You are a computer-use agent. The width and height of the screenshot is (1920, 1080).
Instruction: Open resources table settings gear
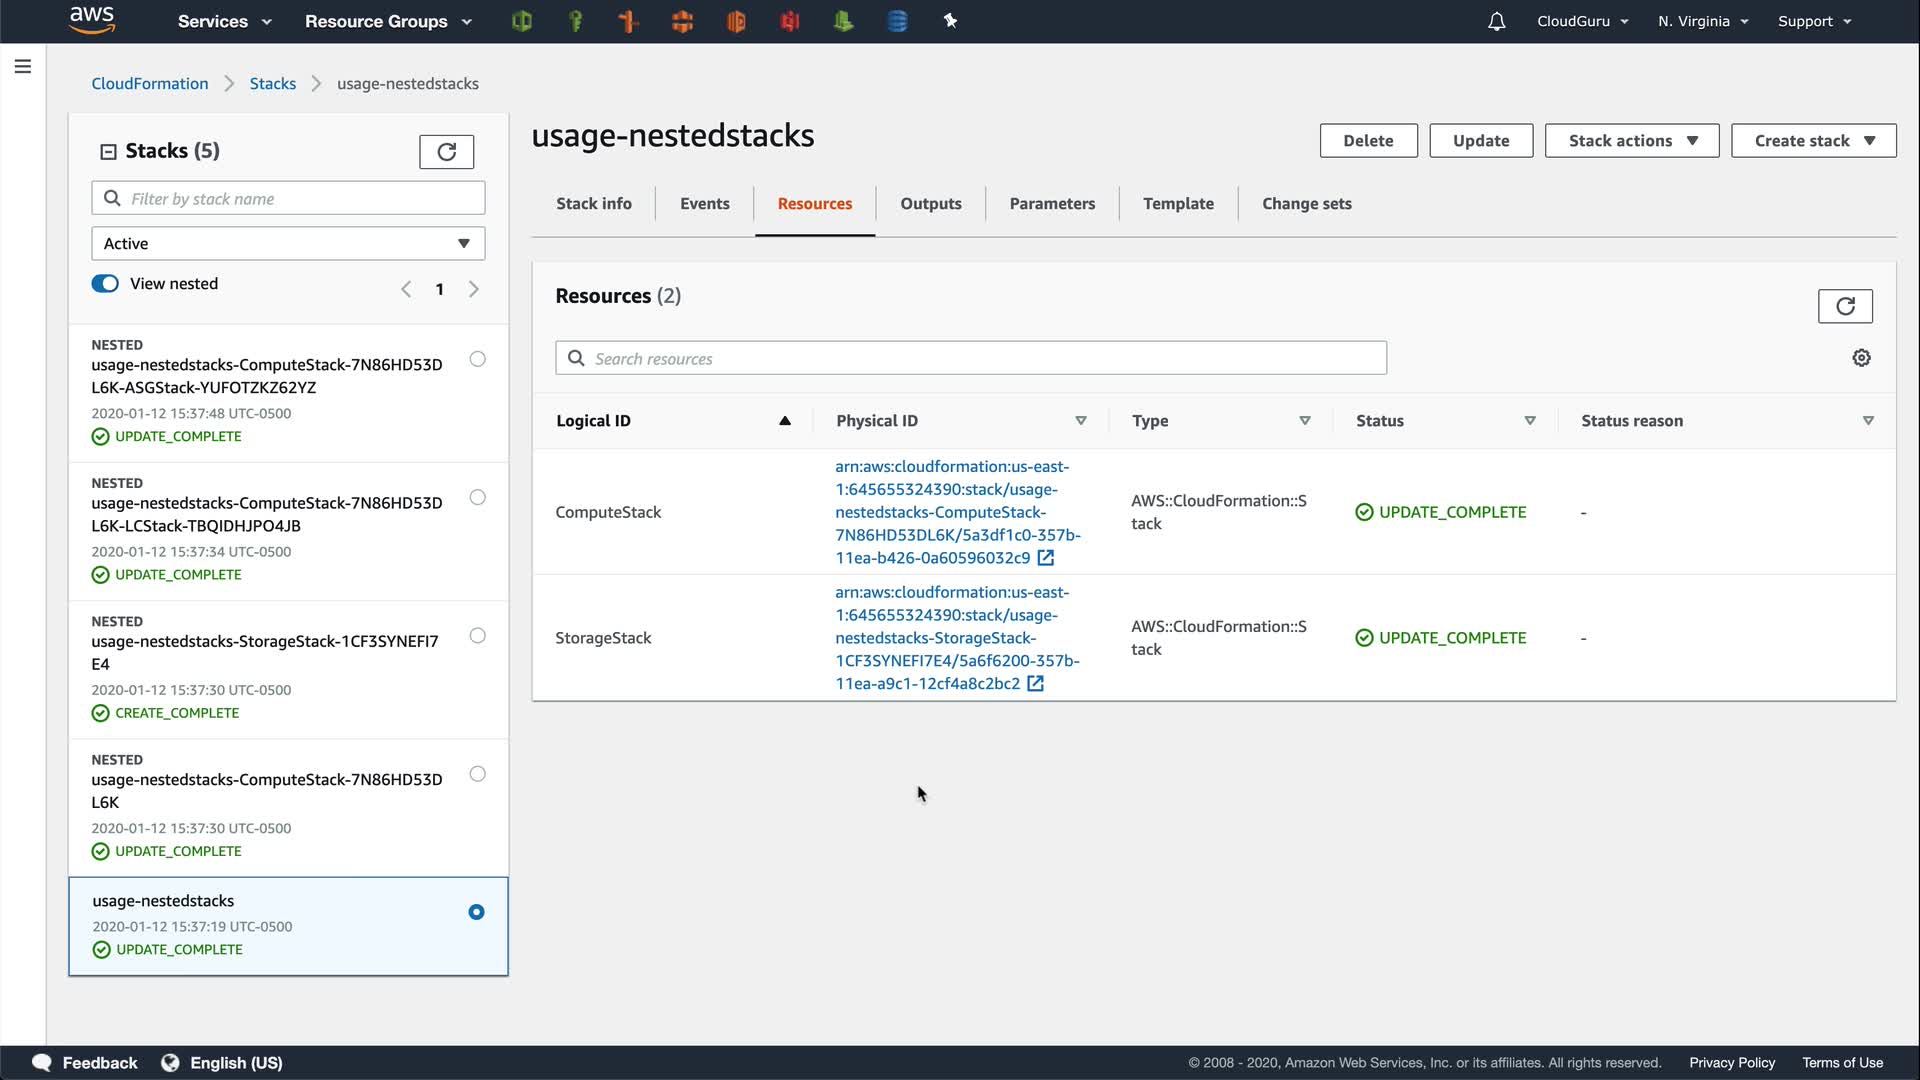[x=1861, y=358]
